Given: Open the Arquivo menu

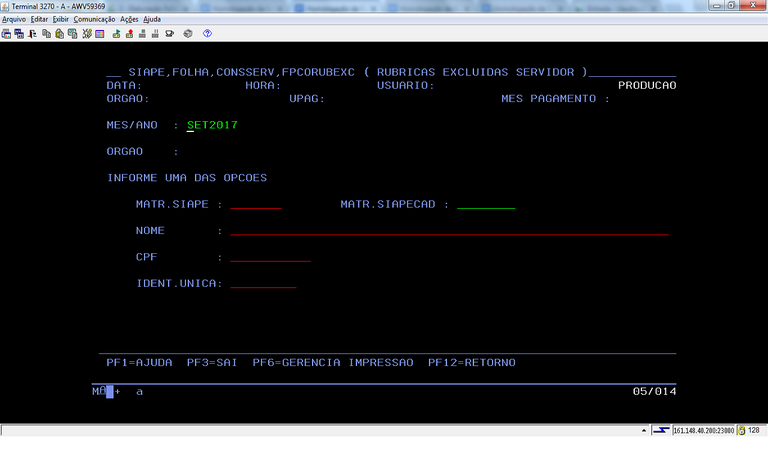Looking at the screenshot, I should 14,19.
